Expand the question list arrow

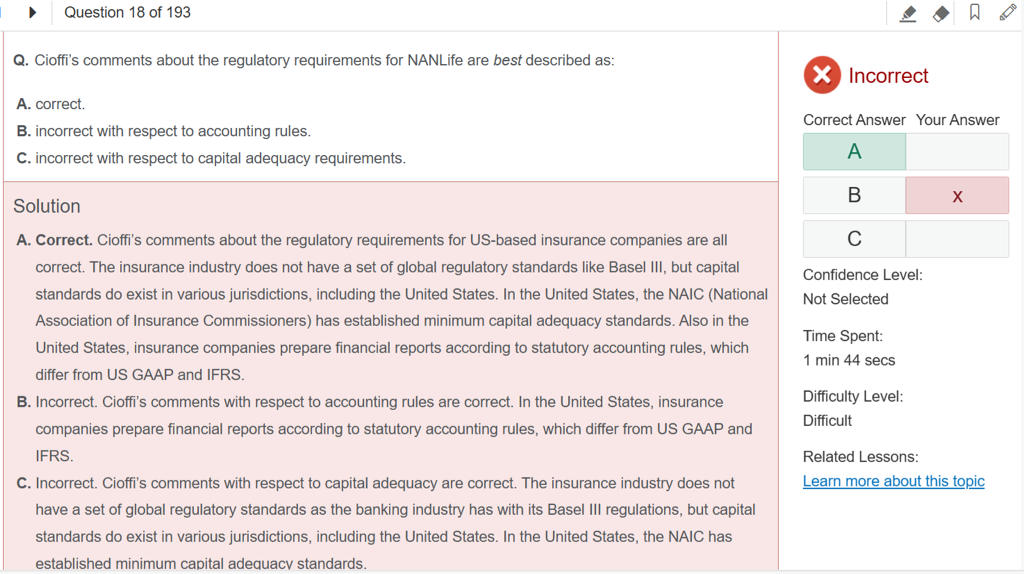coord(32,13)
